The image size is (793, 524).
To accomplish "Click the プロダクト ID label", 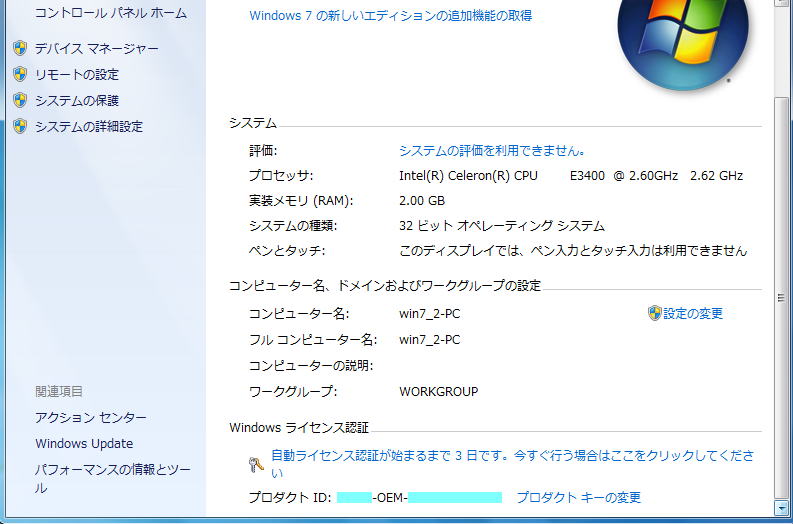I will (x=290, y=497).
